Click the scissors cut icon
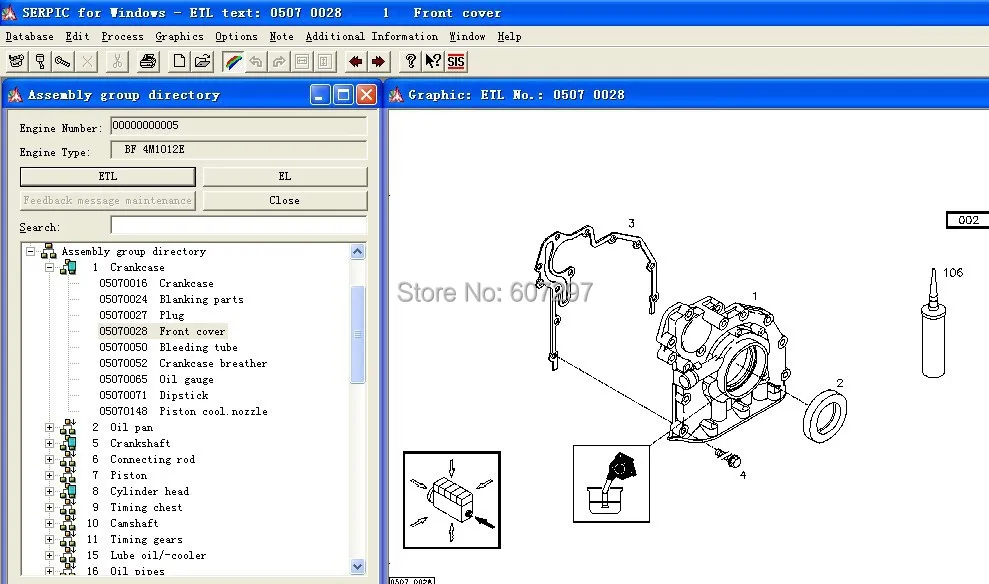This screenshot has height=584, width=989. 117,61
